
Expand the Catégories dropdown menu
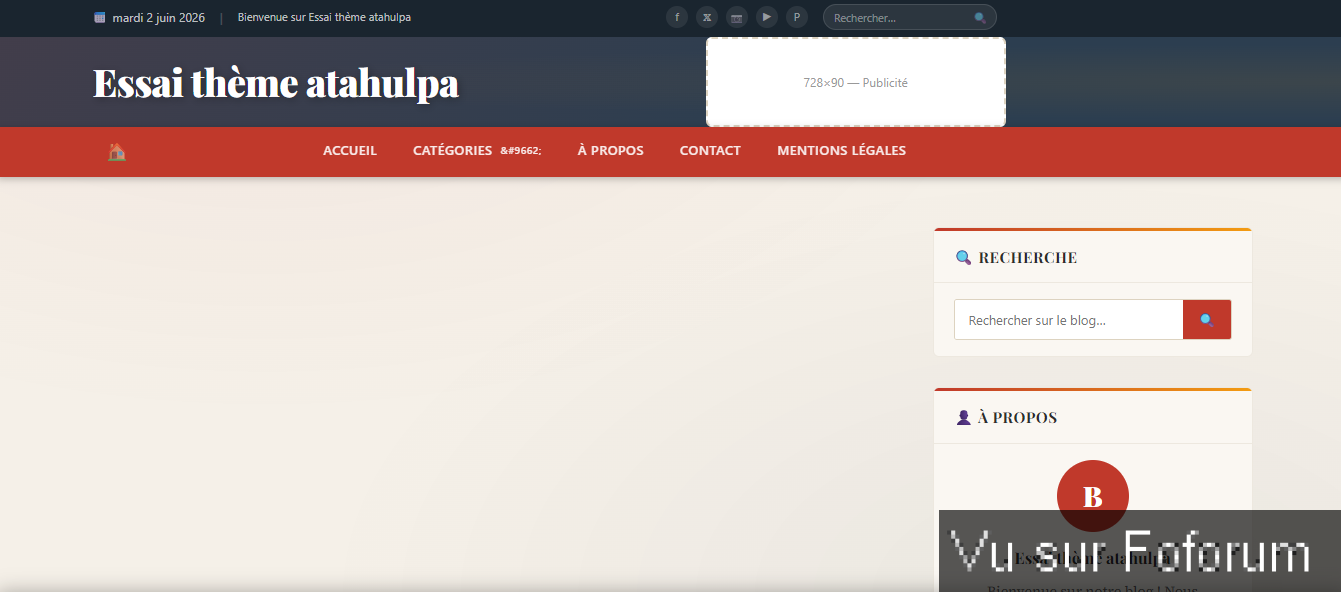point(477,151)
